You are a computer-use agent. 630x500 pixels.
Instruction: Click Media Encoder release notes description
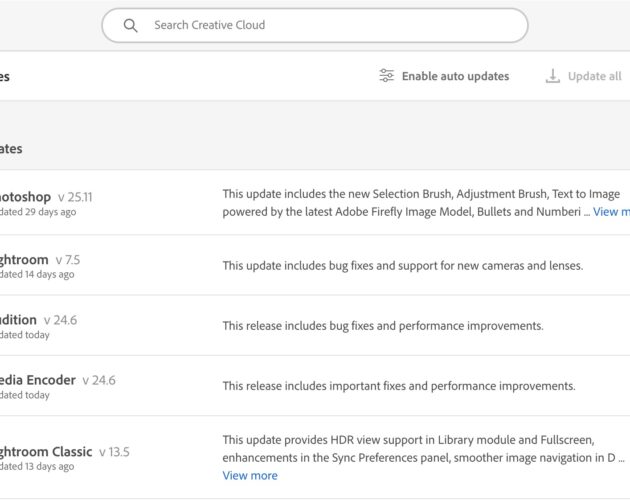(x=399, y=386)
